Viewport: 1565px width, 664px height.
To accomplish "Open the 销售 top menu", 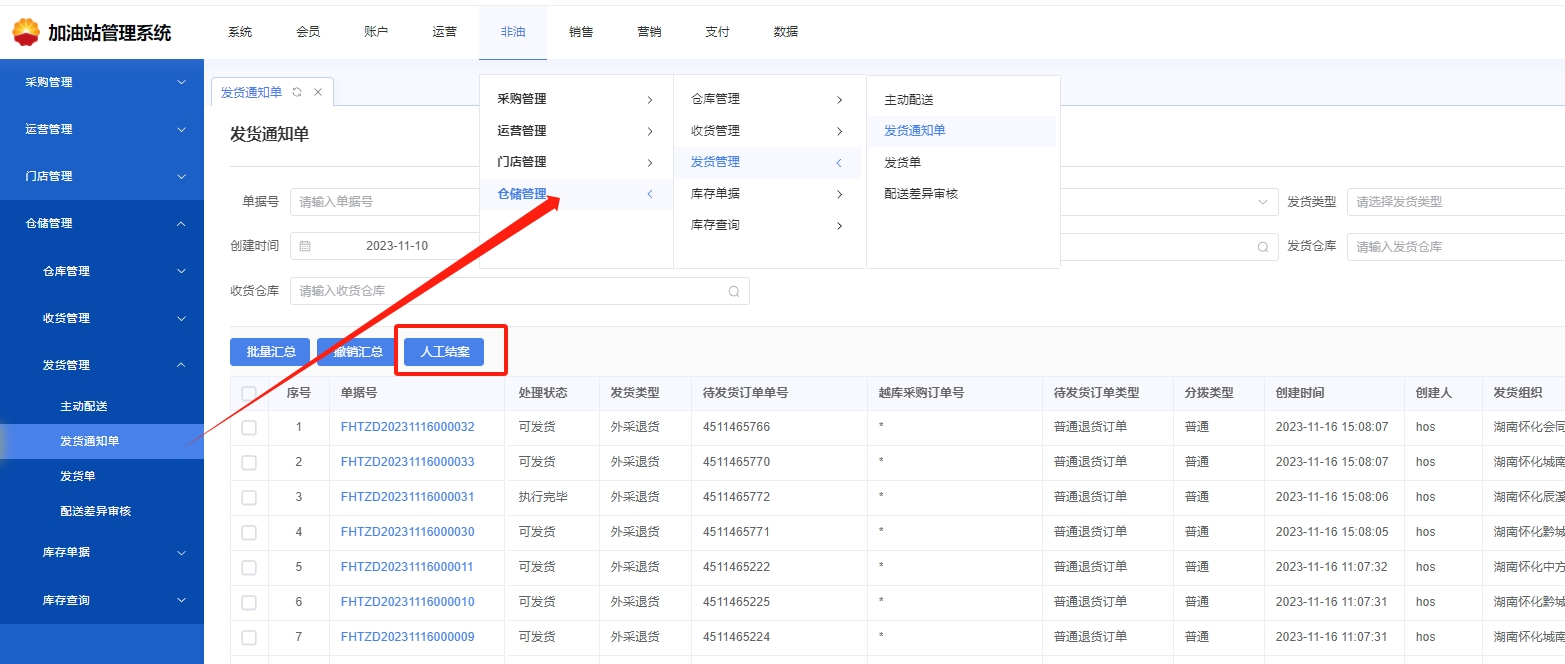I will coord(581,32).
